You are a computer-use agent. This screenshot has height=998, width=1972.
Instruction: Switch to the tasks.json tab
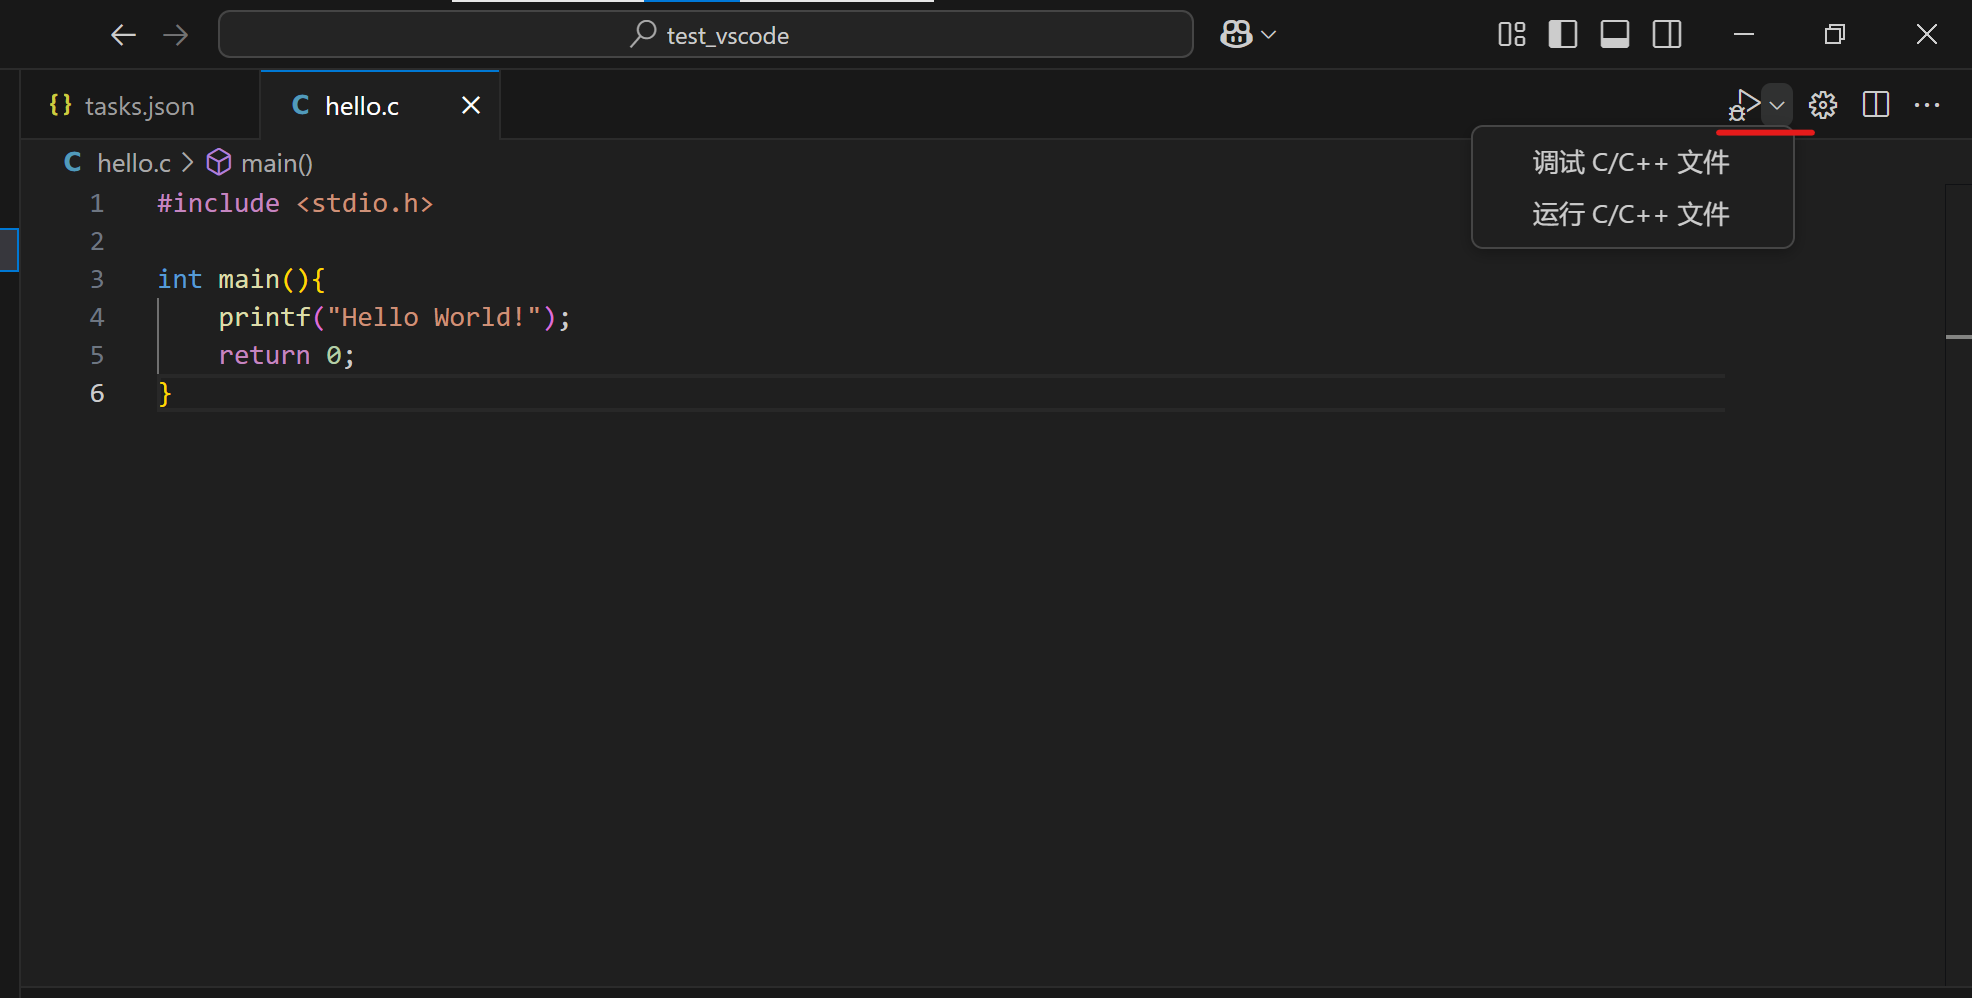138,105
